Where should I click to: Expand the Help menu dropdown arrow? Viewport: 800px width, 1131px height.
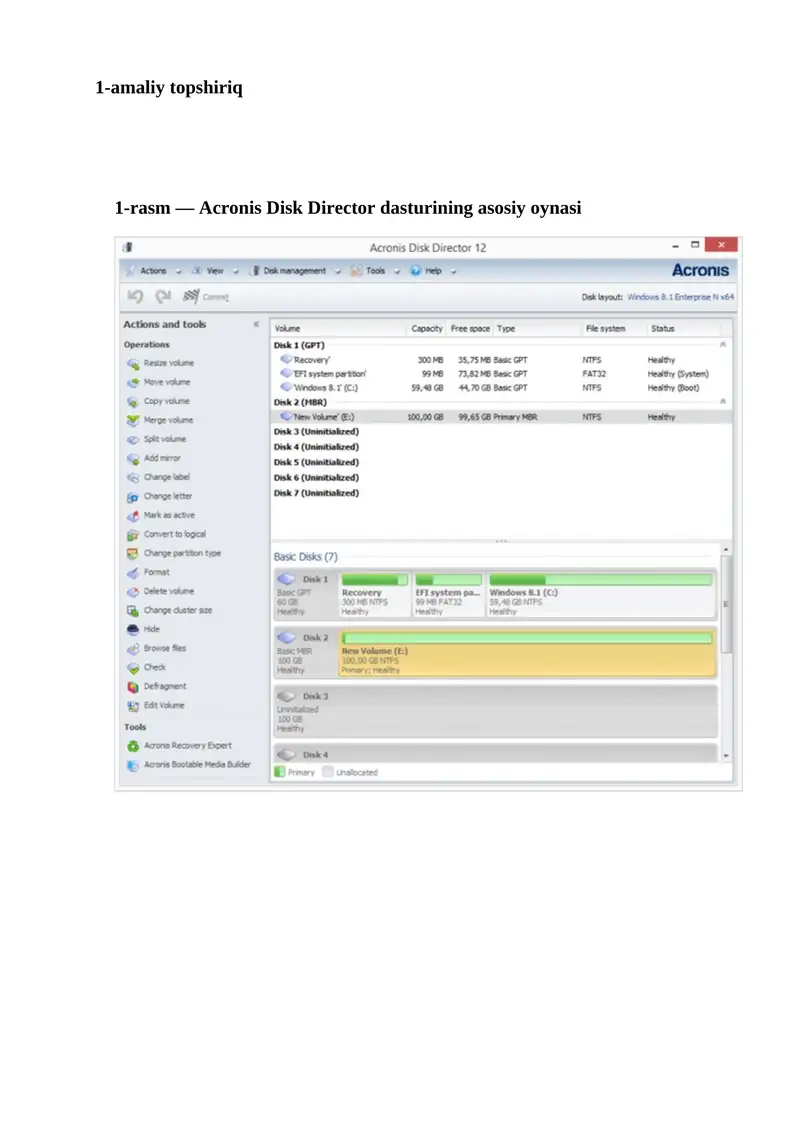pyautogui.click(x=453, y=272)
